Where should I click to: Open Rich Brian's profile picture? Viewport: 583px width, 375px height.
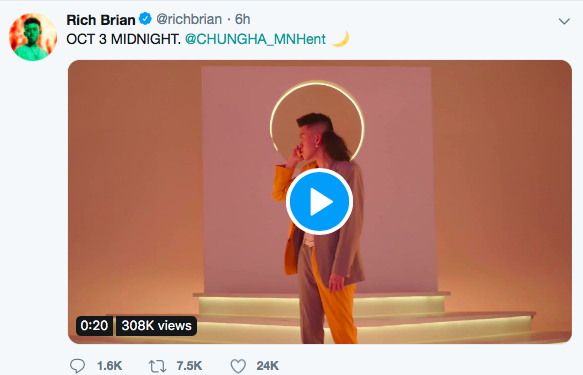(x=33, y=37)
